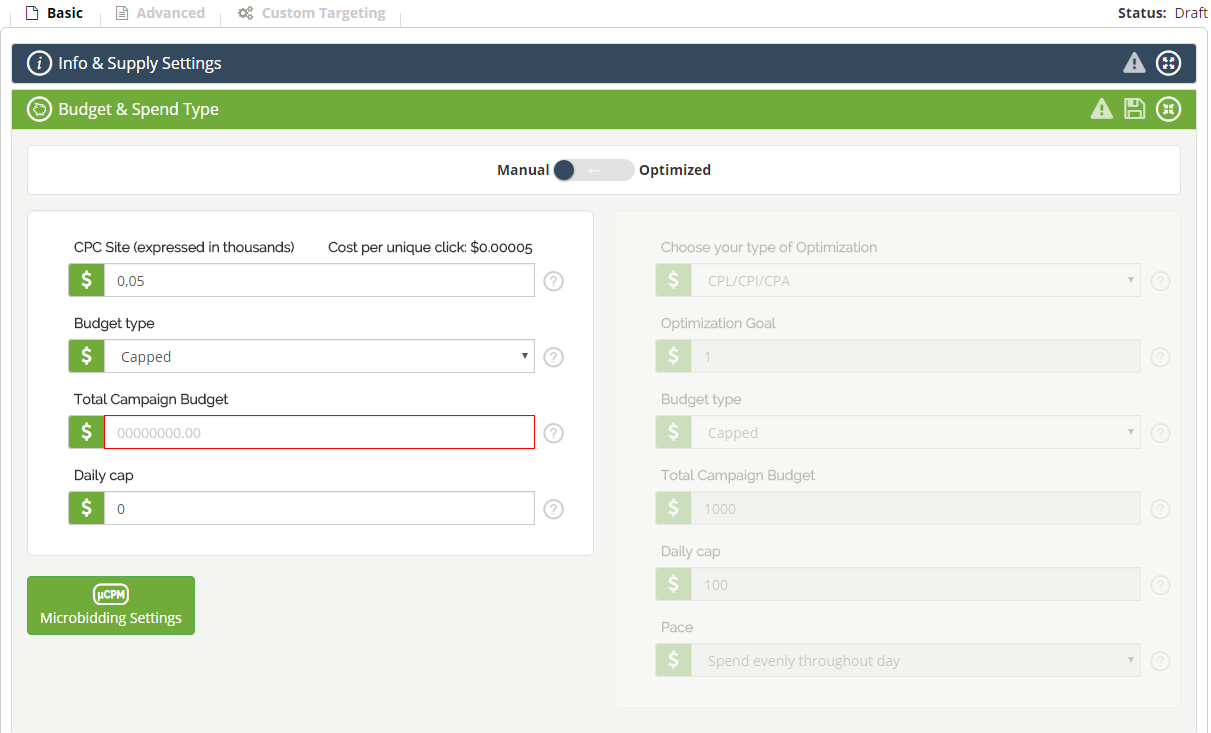Image resolution: width=1211 pixels, height=733 pixels.
Task: Click the Optimization Goal field
Action: tap(915, 357)
